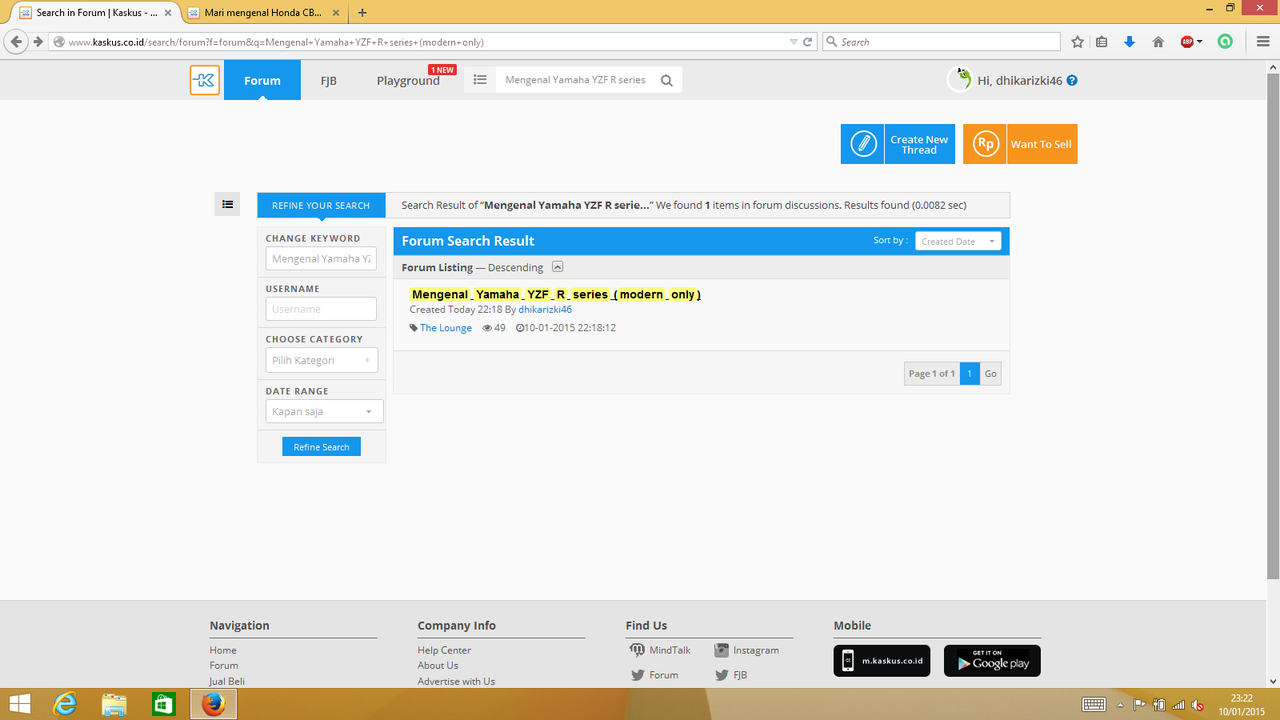Click the user avatar next to dhikarizki46
Viewport: 1280px width, 720px height.
pyautogui.click(x=959, y=80)
